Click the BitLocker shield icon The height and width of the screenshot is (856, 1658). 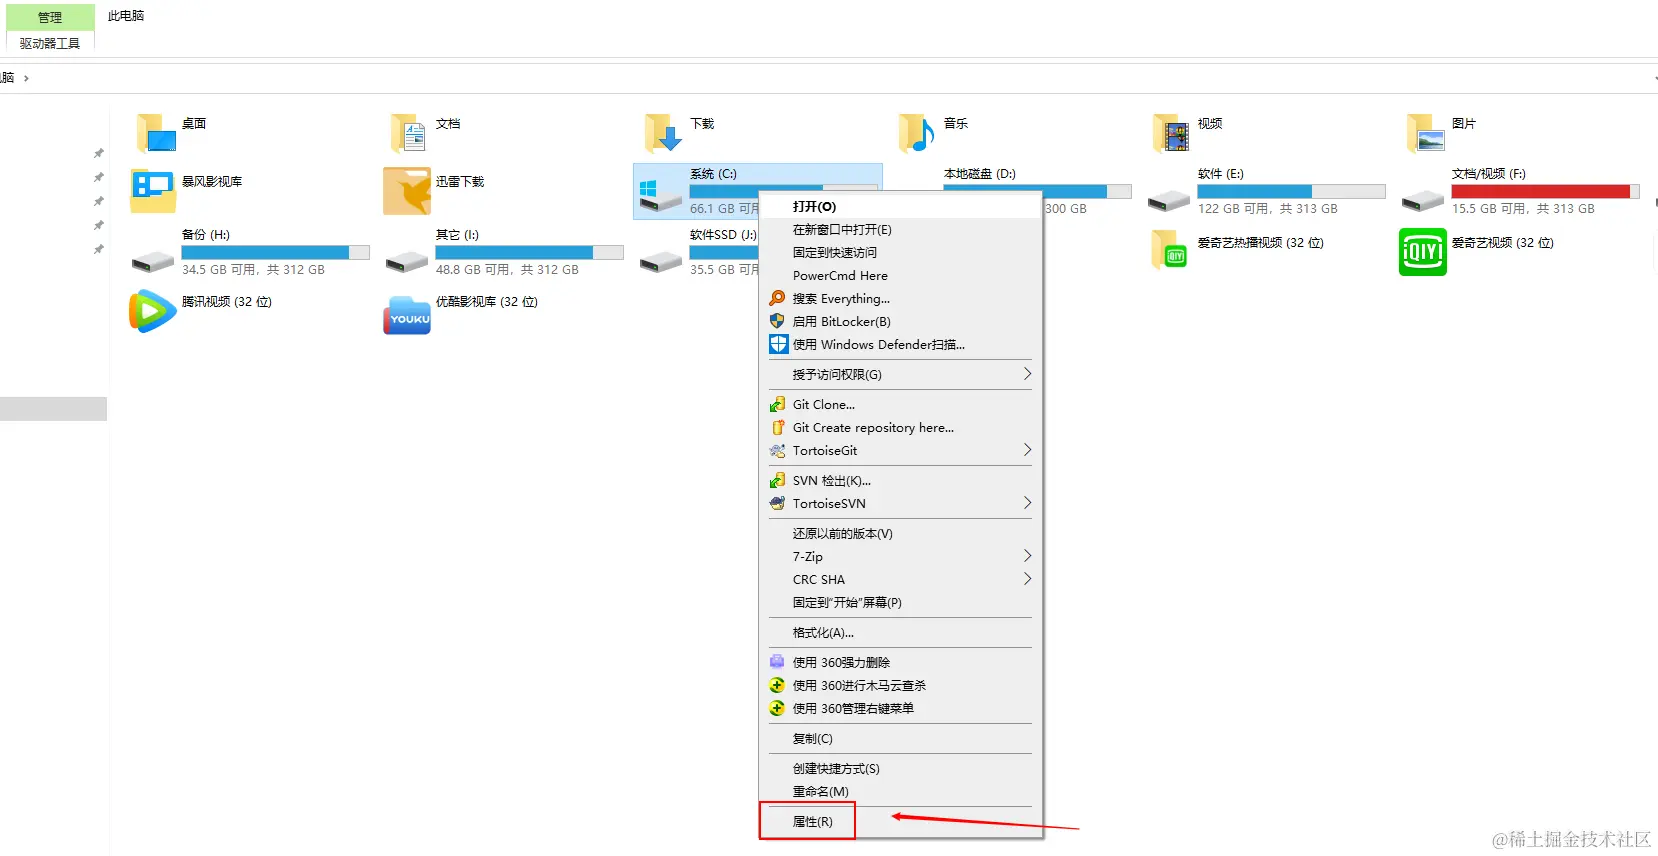(777, 321)
